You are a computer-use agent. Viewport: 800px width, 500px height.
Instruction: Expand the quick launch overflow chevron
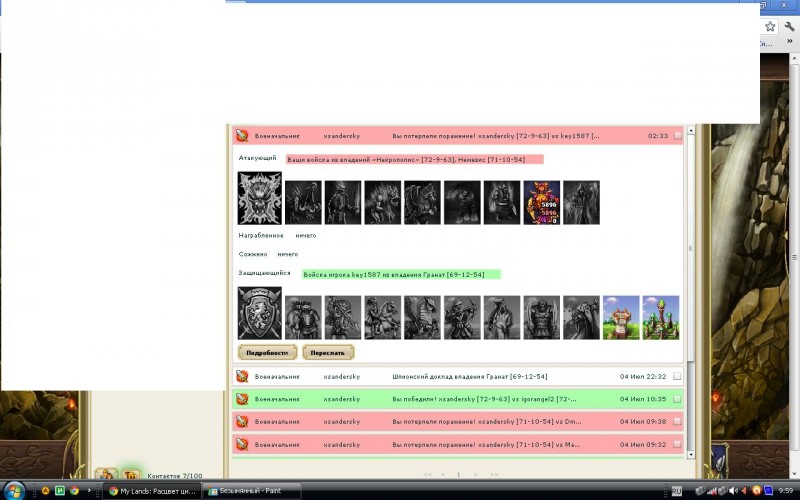[x=89, y=491]
